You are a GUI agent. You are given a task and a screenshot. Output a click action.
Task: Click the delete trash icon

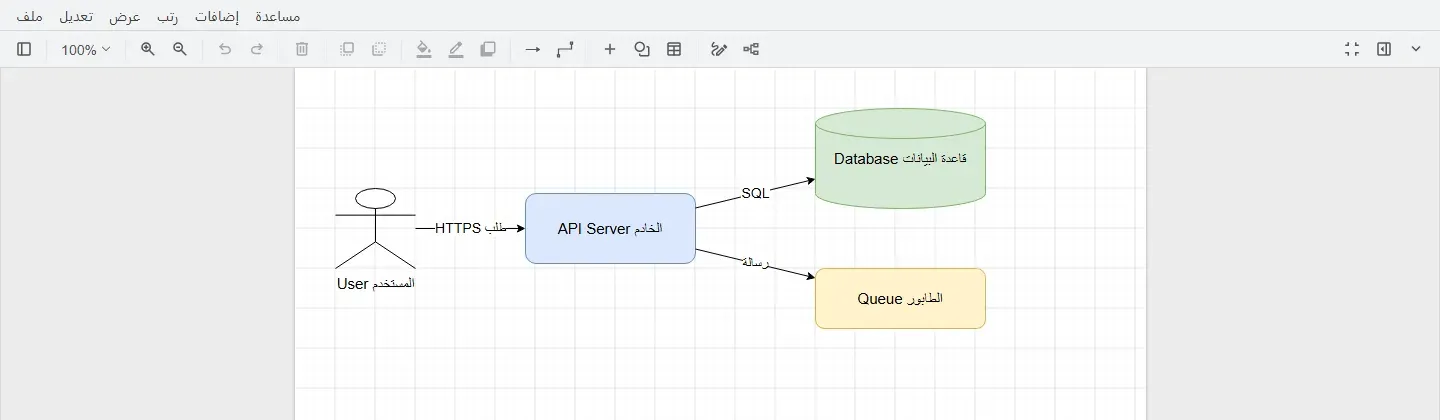pos(302,49)
